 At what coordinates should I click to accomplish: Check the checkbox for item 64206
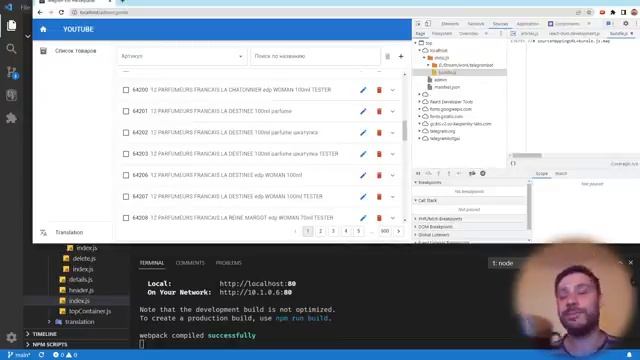pos(126,175)
